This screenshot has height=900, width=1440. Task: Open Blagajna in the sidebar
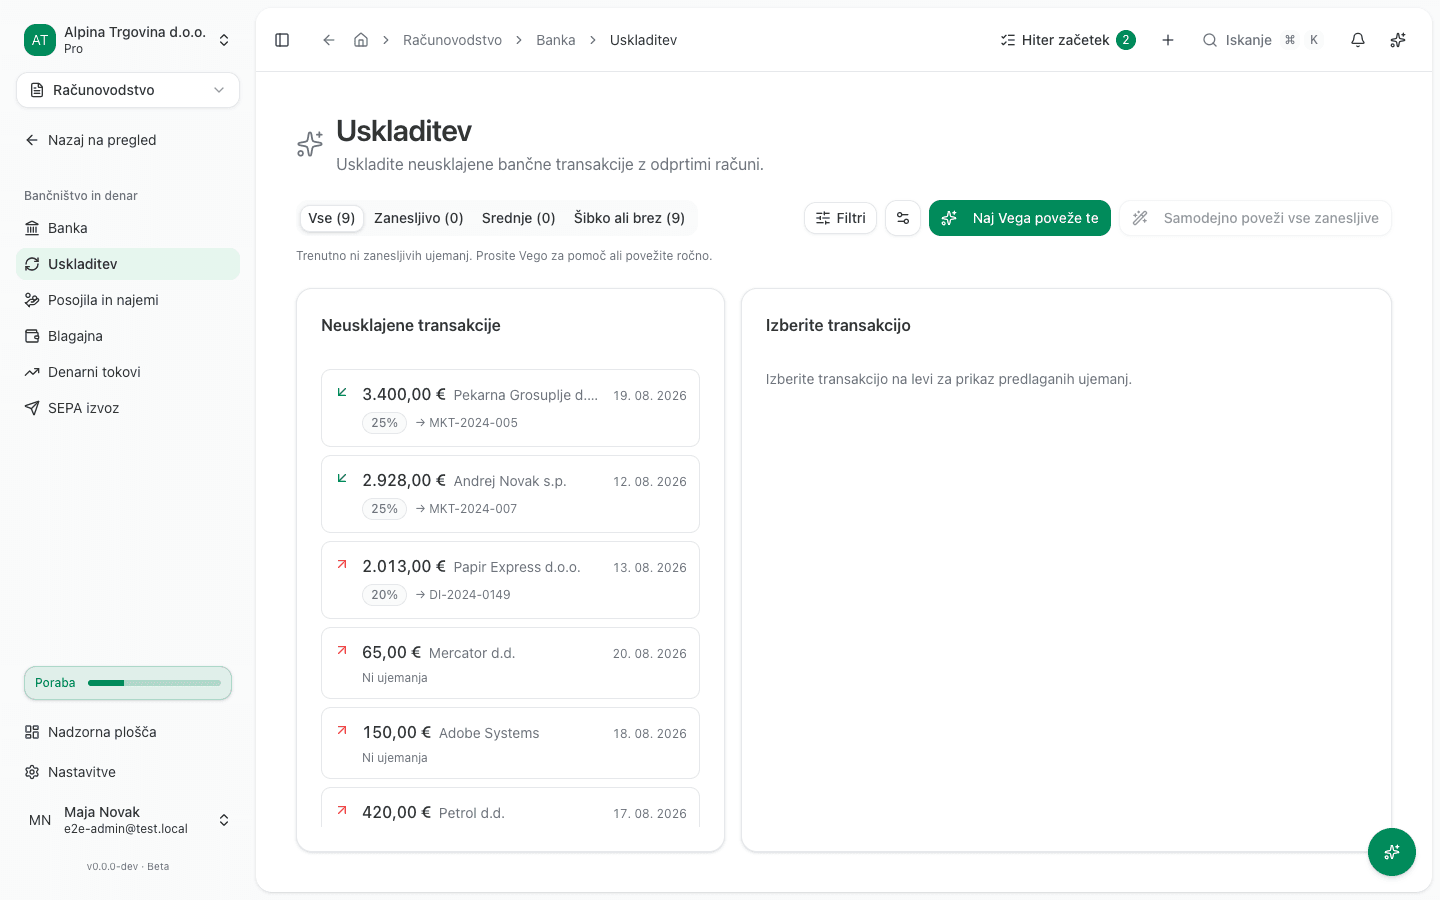click(128, 336)
